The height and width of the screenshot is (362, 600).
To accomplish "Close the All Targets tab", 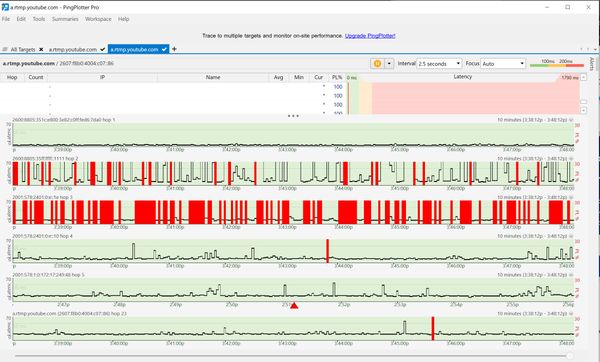I will pos(41,49).
